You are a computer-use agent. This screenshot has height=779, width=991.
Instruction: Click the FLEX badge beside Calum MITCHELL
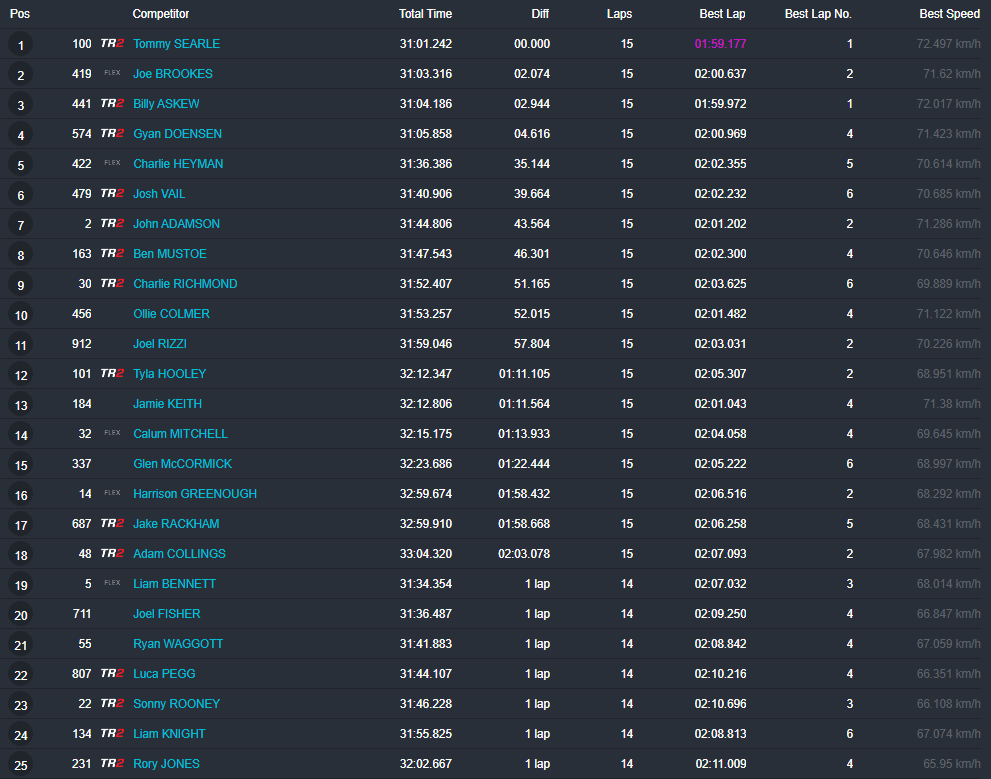pos(112,434)
